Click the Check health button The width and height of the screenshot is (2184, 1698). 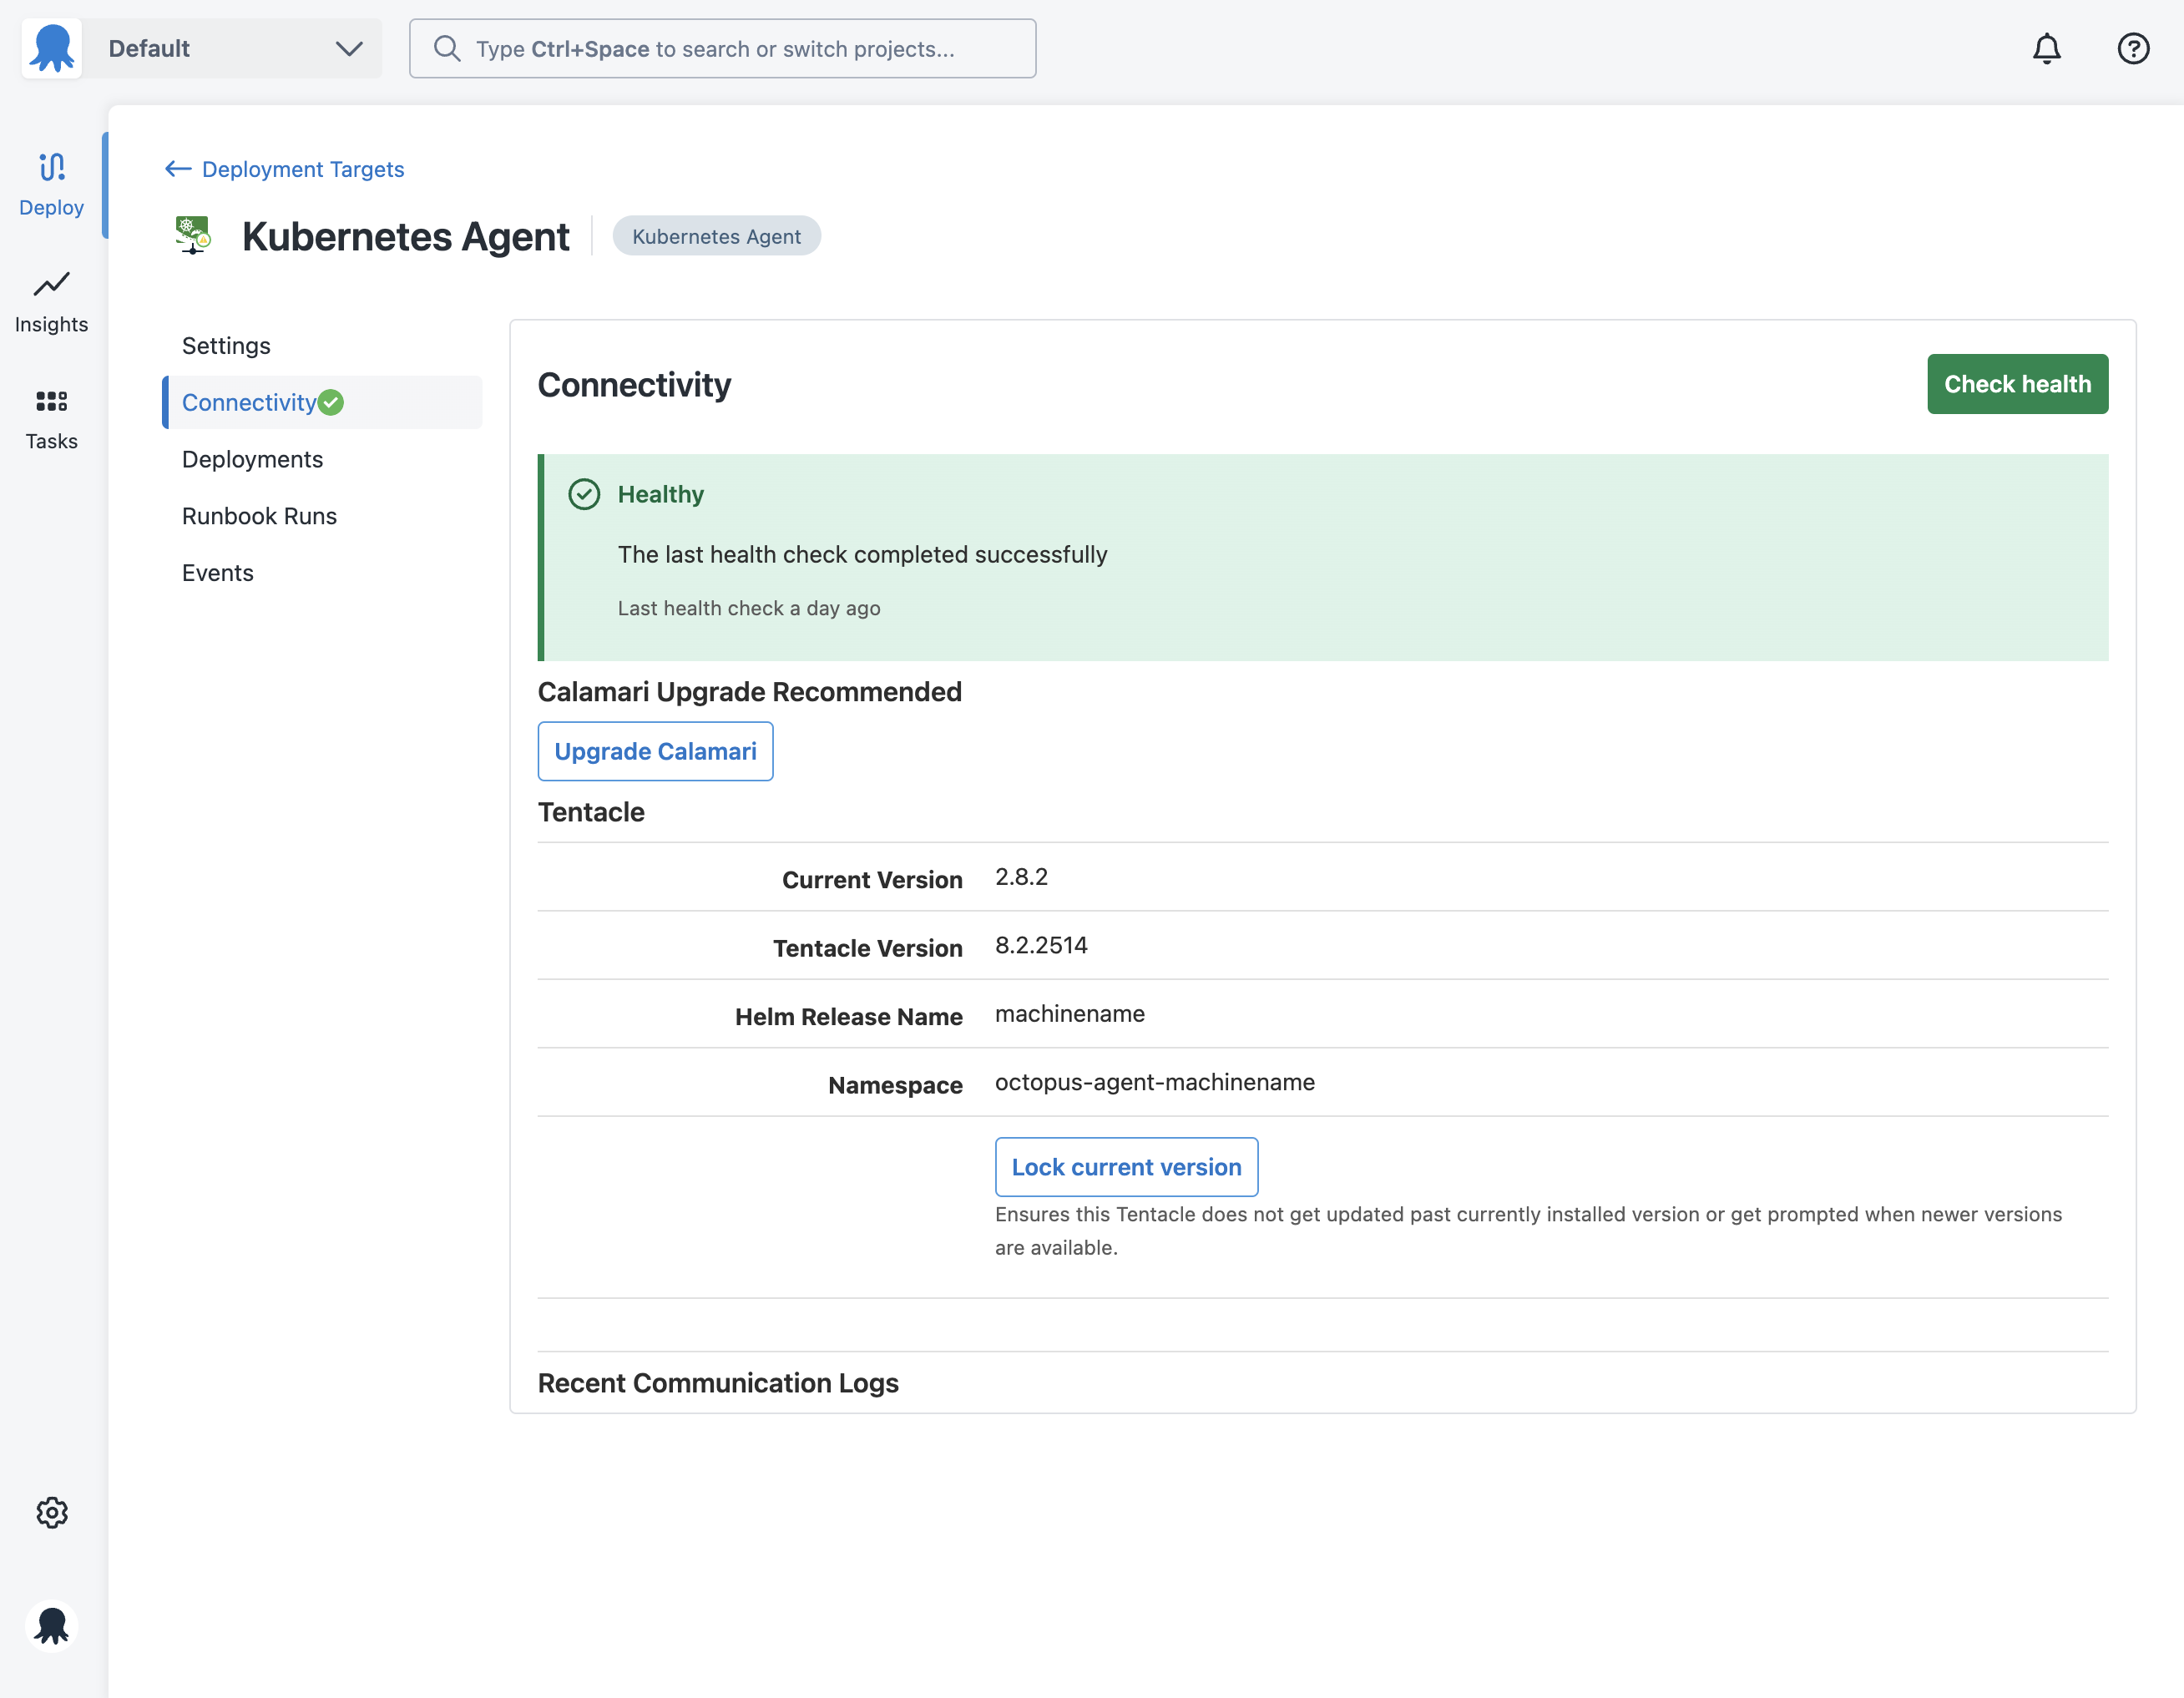(2017, 384)
